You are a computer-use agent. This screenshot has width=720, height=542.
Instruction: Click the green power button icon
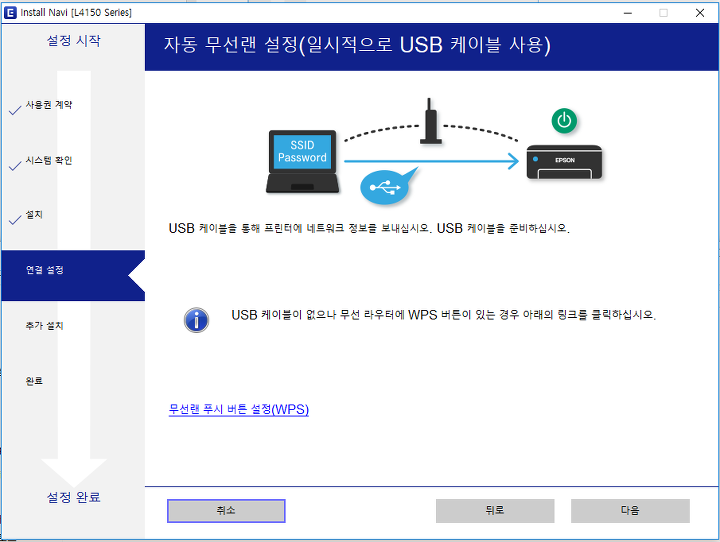[564, 121]
